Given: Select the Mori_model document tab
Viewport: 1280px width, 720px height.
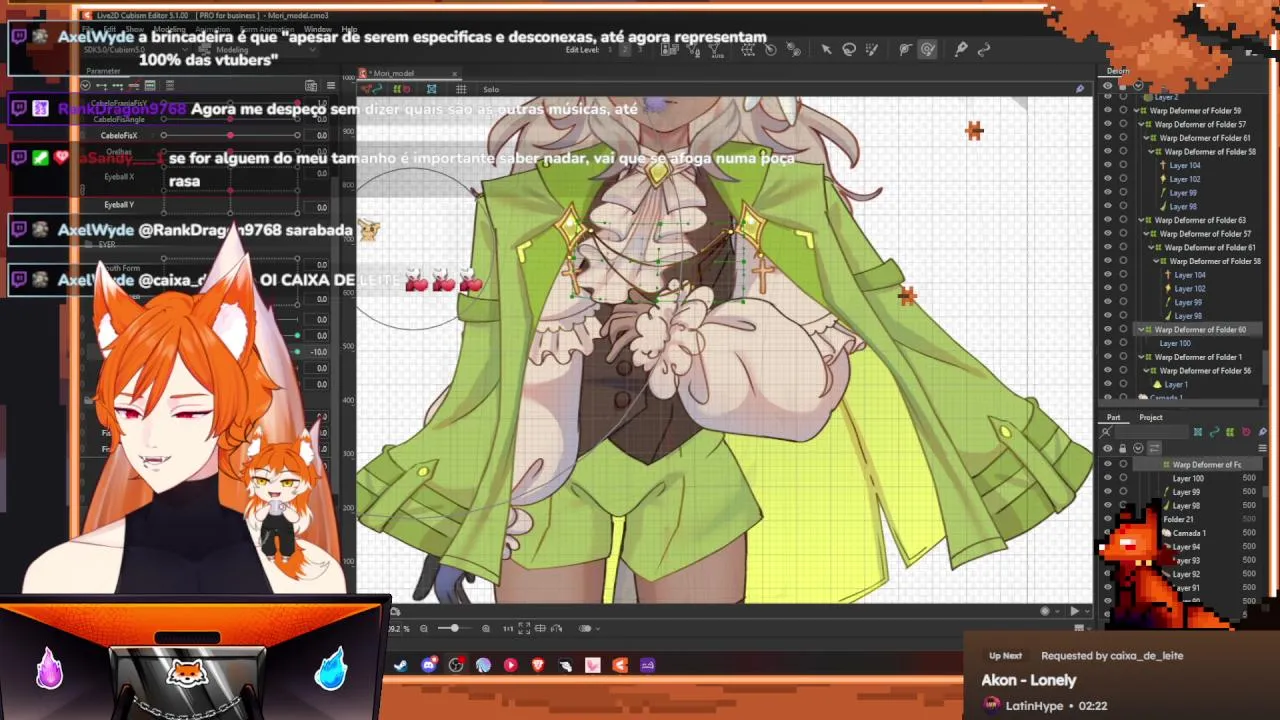Looking at the screenshot, I should (408, 73).
